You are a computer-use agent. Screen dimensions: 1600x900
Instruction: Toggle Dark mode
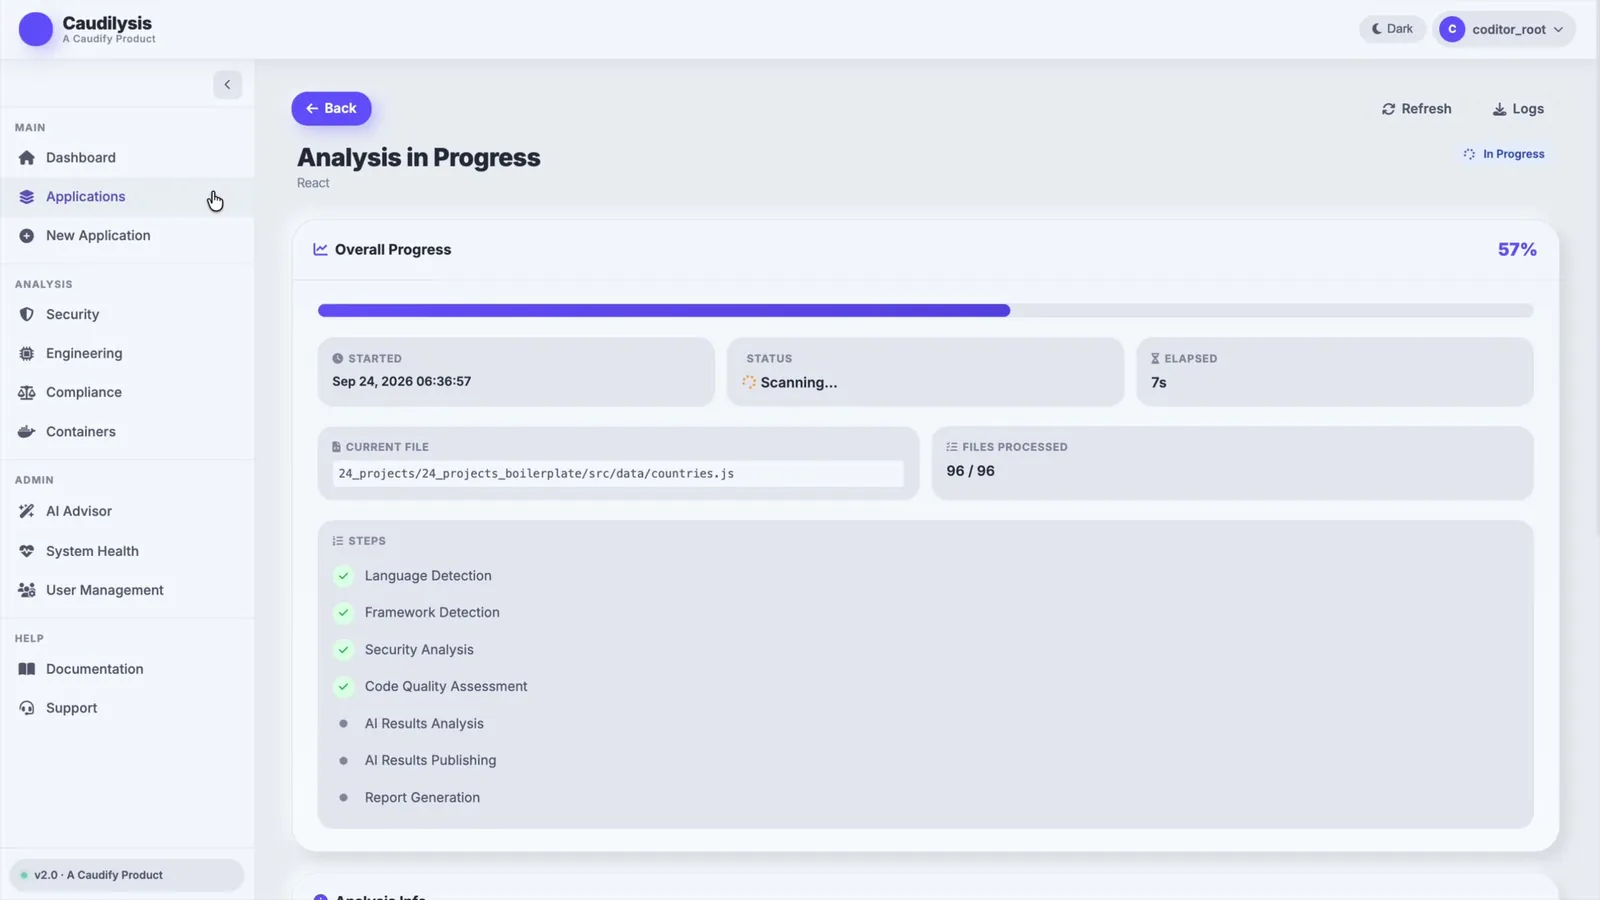(1392, 29)
